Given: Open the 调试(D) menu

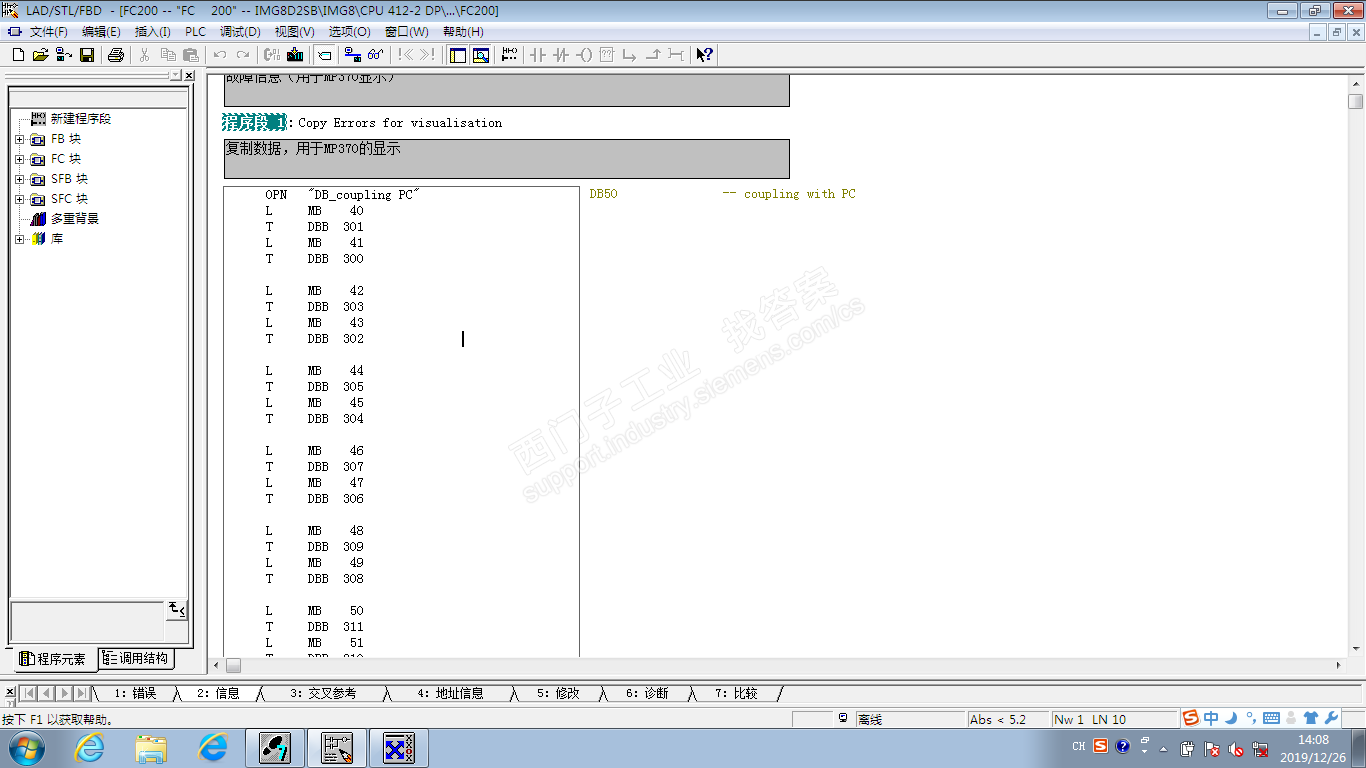Looking at the screenshot, I should point(240,32).
